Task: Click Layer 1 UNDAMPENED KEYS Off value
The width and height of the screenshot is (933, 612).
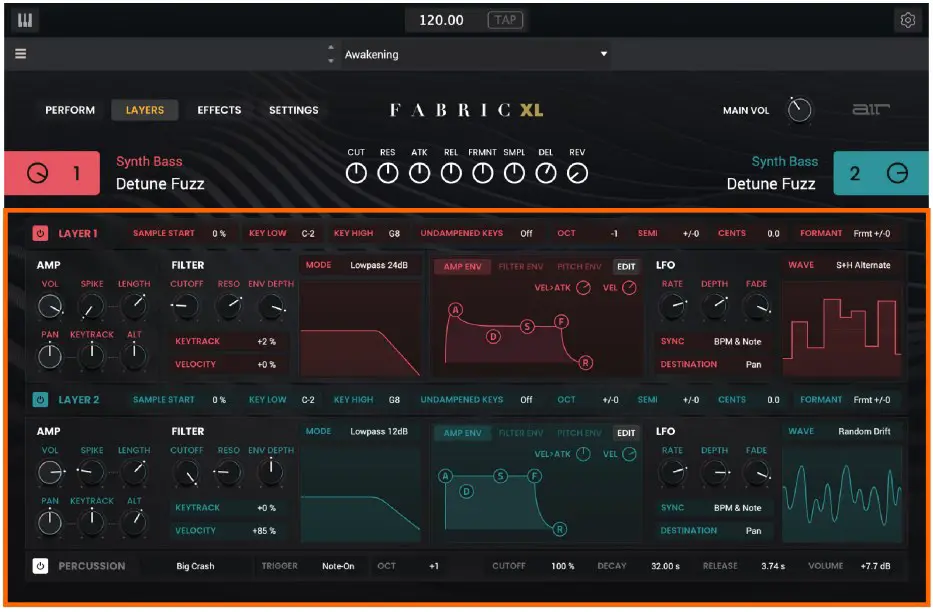Action: (x=526, y=234)
